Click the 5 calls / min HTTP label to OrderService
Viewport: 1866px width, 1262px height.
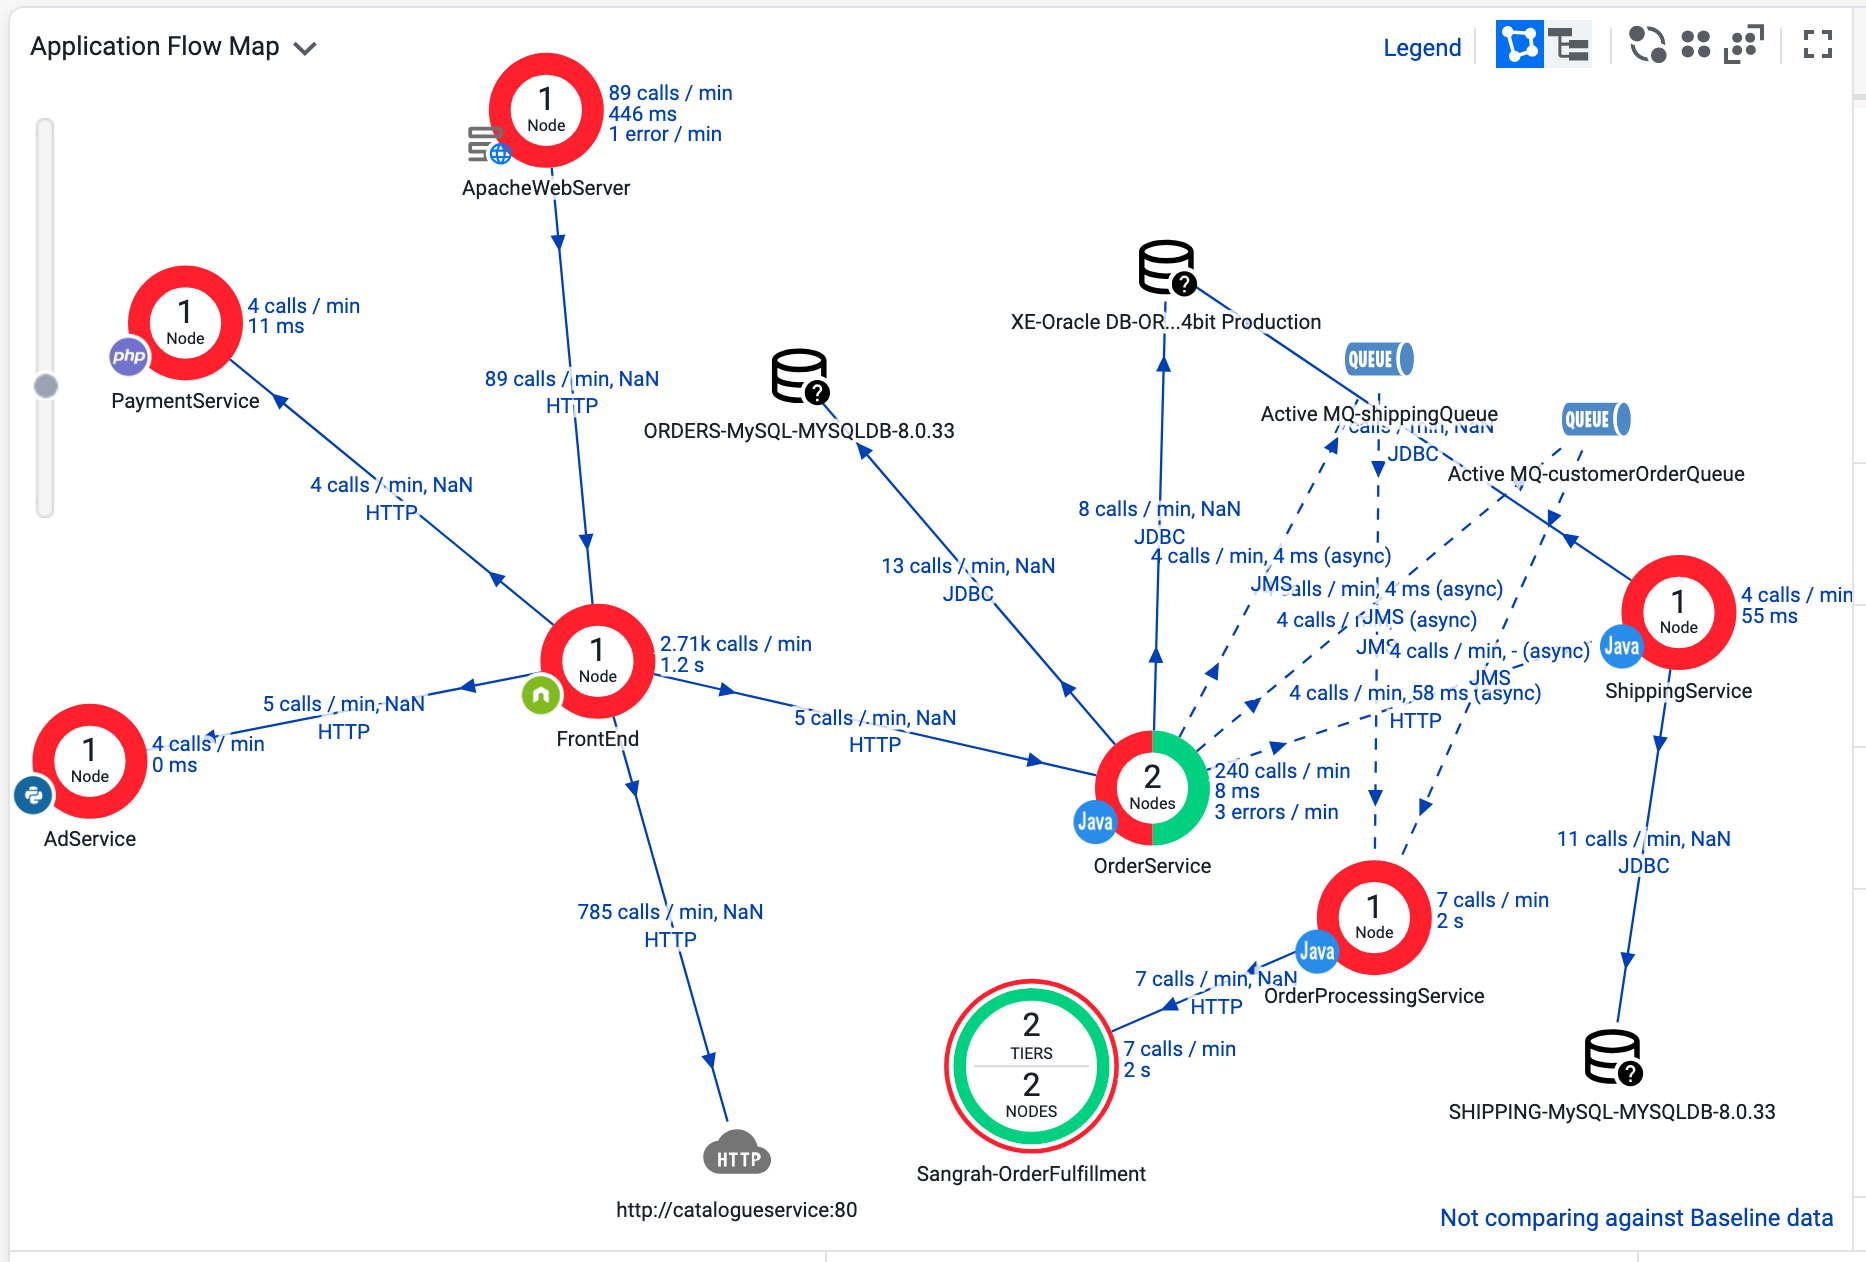[x=875, y=731]
